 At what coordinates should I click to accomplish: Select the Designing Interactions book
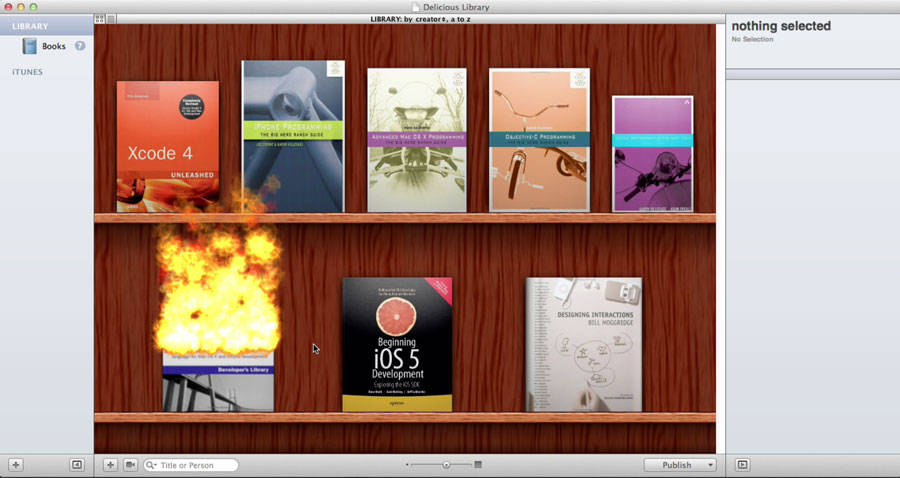coord(584,345)
